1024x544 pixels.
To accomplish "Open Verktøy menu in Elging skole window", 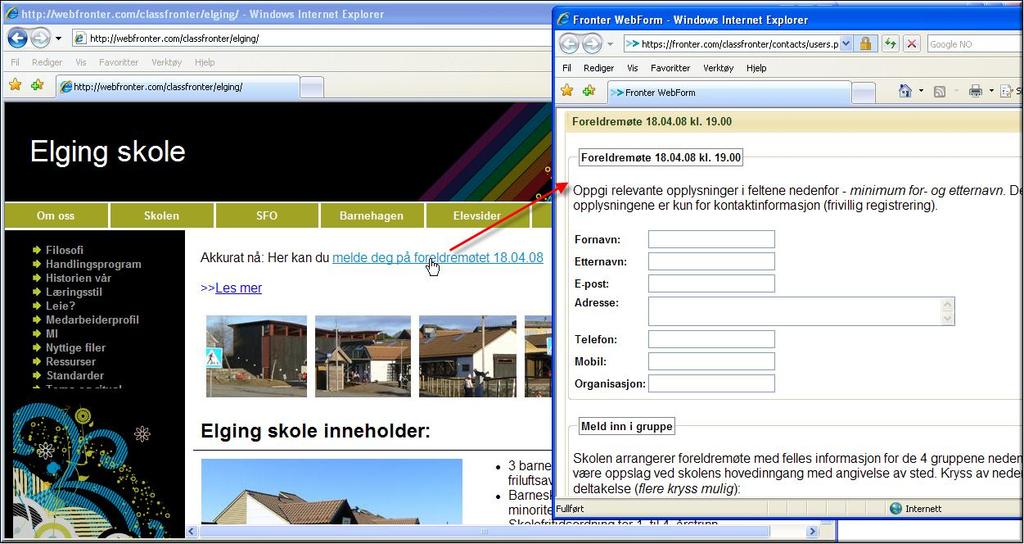I will (167, 62).
